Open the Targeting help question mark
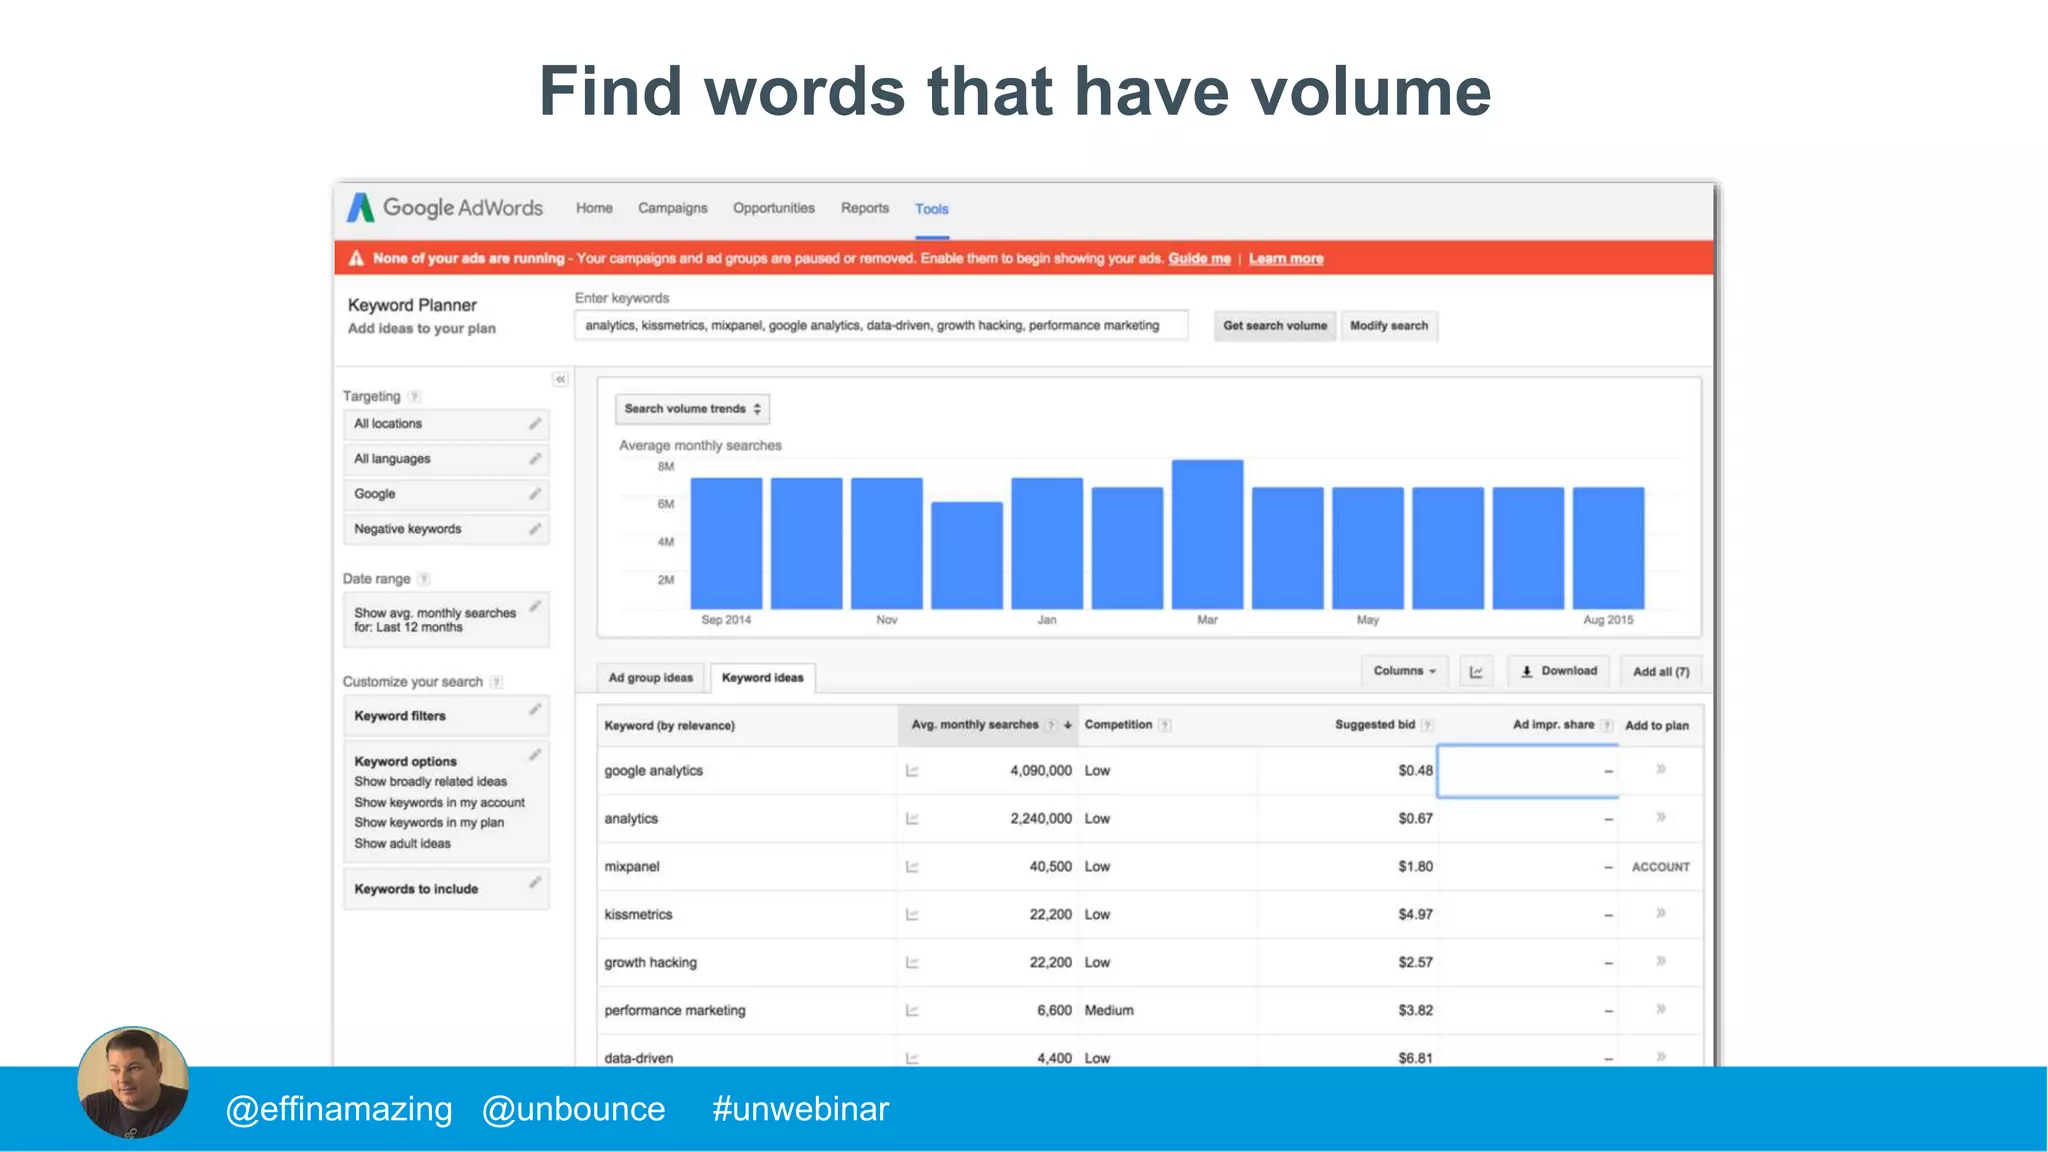 point(414,397)
